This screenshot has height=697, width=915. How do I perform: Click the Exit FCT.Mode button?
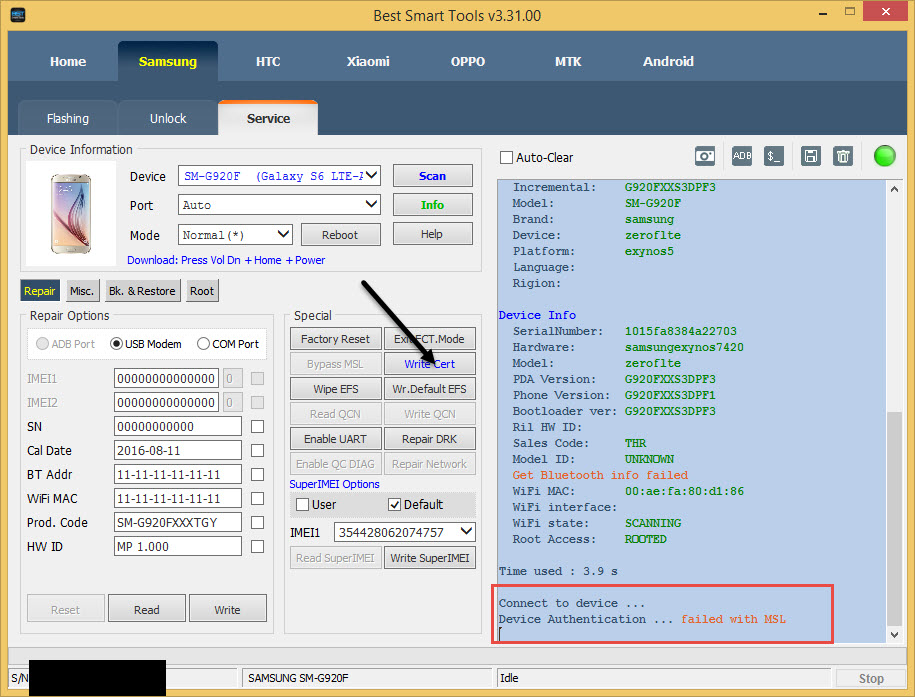[429, 339]
